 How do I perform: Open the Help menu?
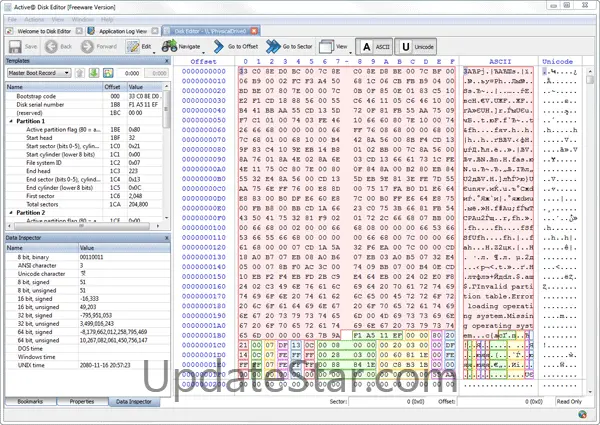pyautogui.click(x=107, y=20)
